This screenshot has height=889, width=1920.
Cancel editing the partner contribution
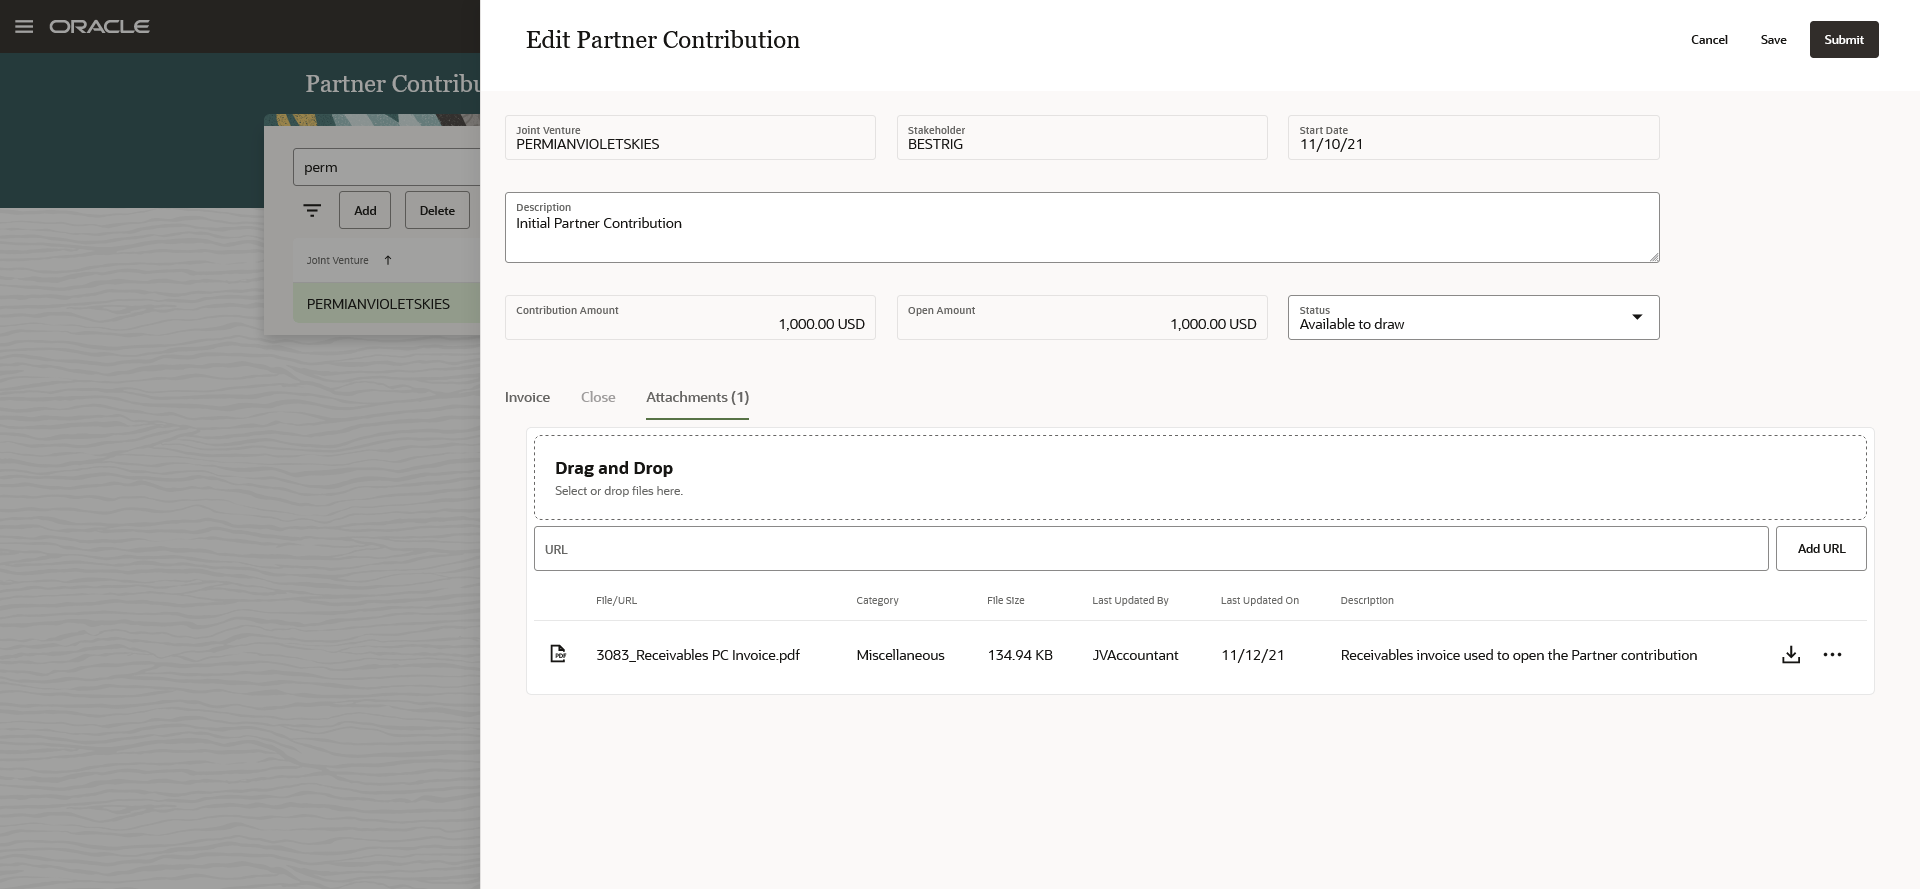point(1709,40)
